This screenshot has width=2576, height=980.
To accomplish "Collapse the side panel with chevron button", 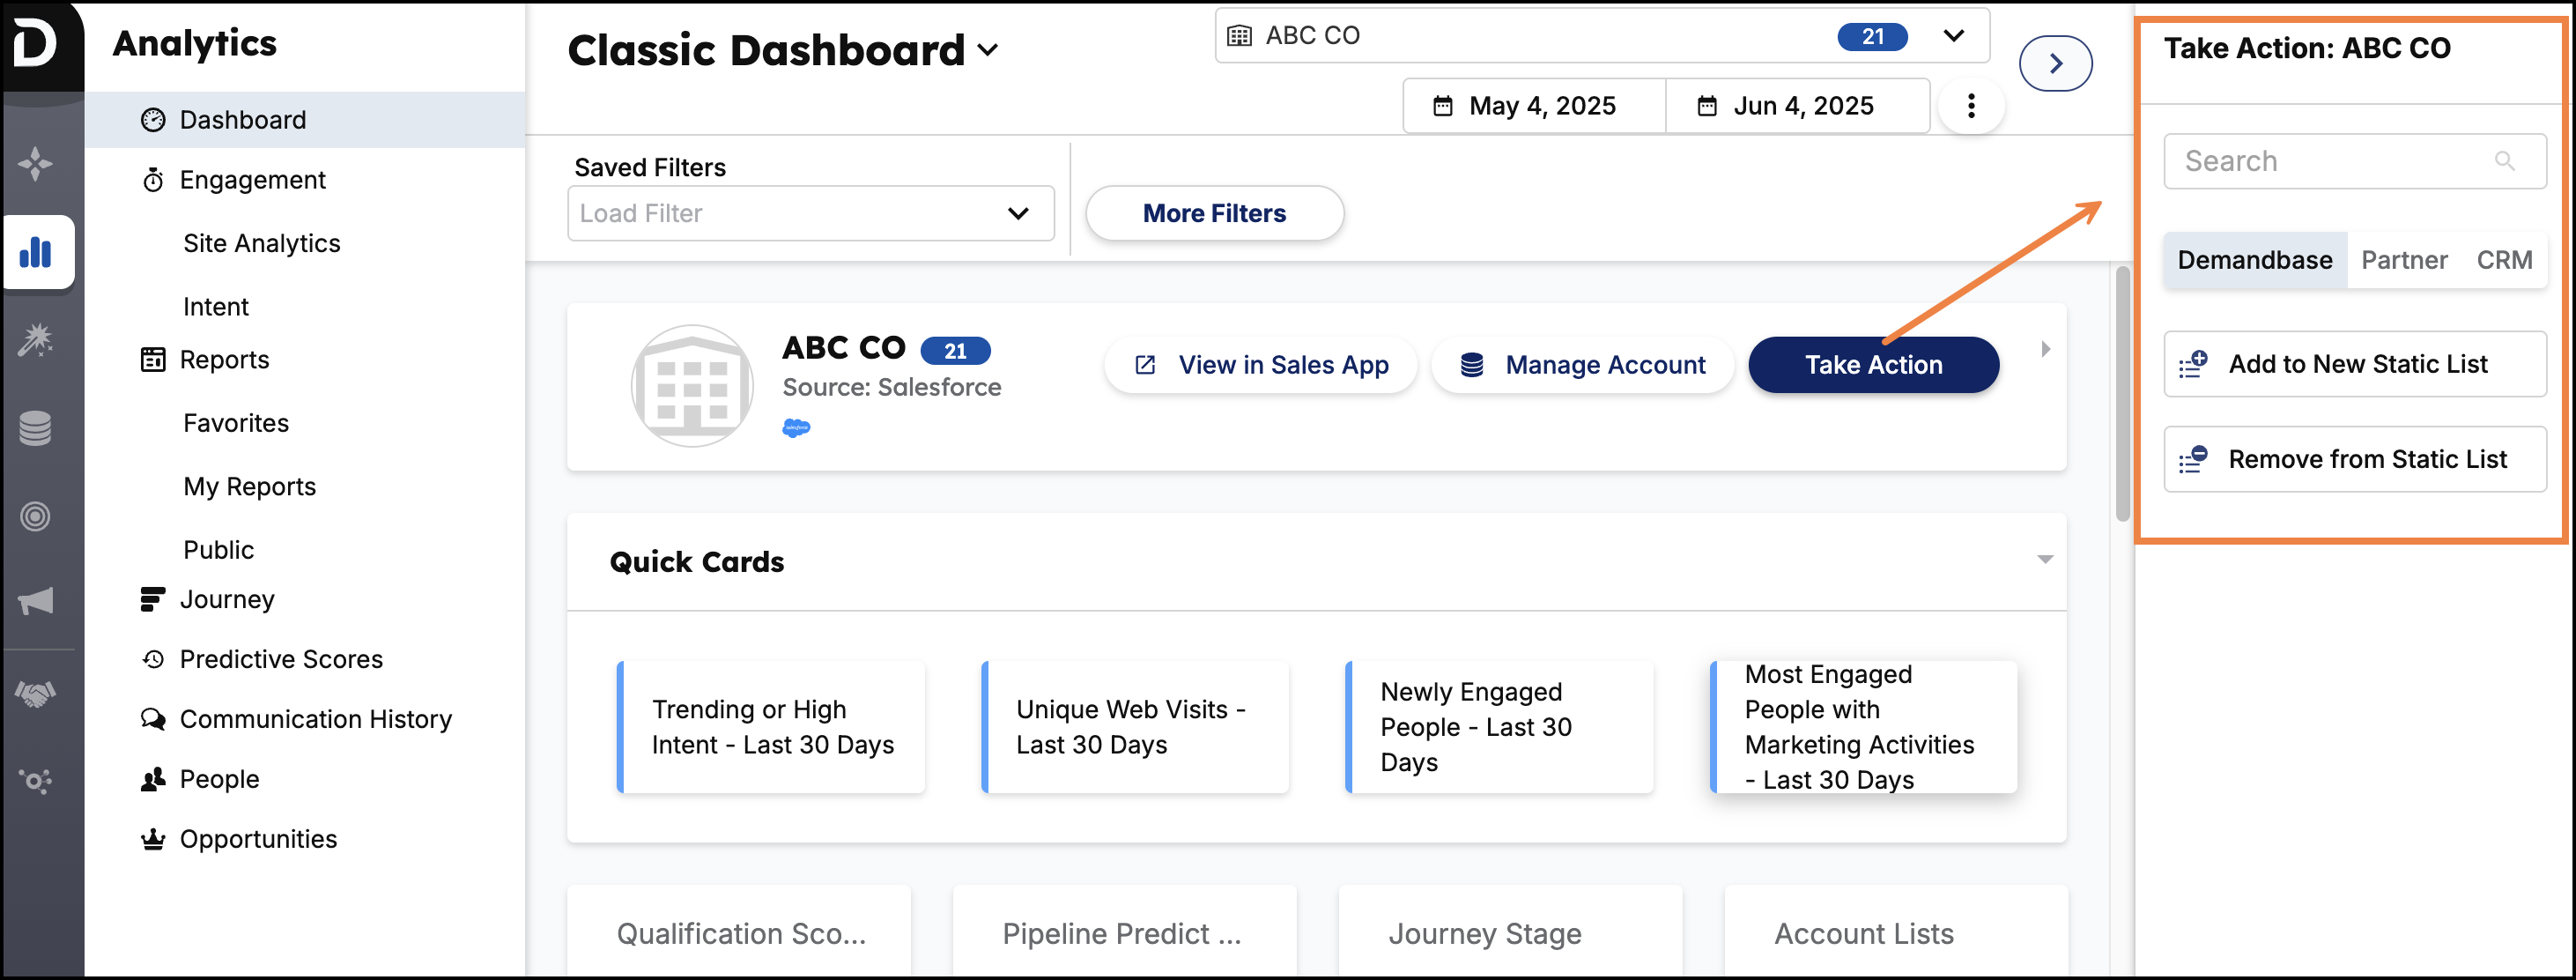I will pos(2055,64).
